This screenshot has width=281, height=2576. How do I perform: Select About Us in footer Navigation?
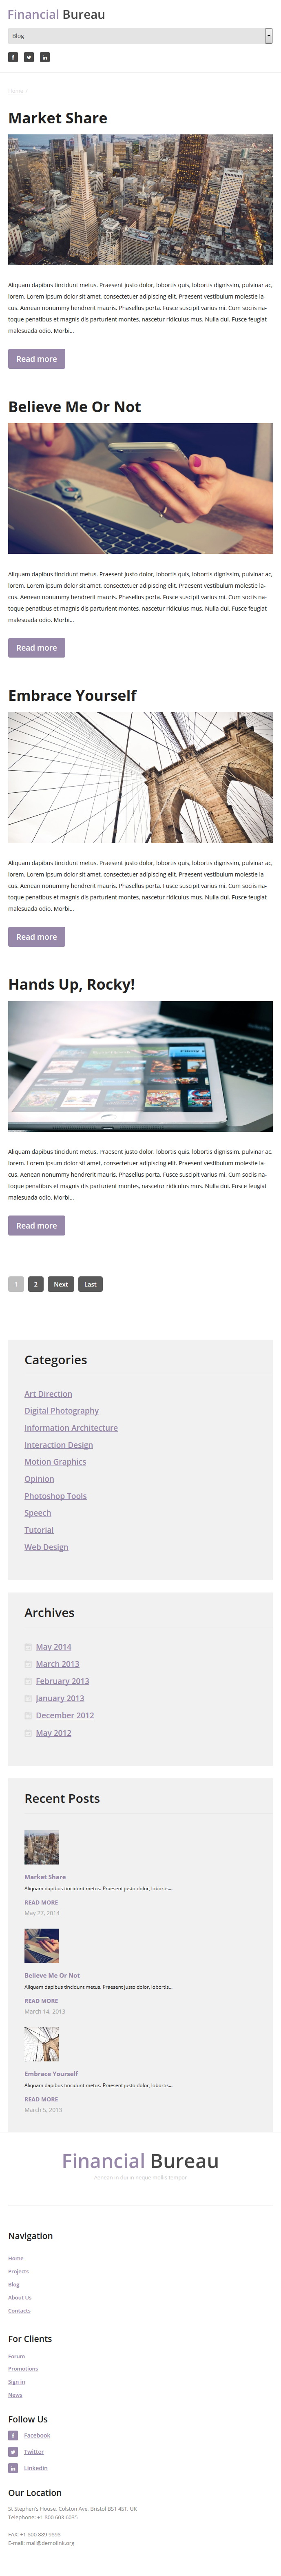[20, 2297]
